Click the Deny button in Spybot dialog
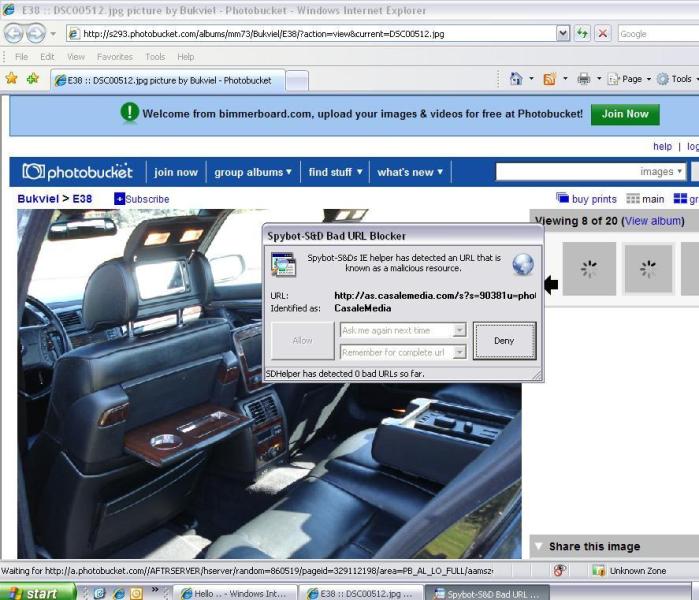The height and width of the screenshot is (600, 699). coord(504,341)
